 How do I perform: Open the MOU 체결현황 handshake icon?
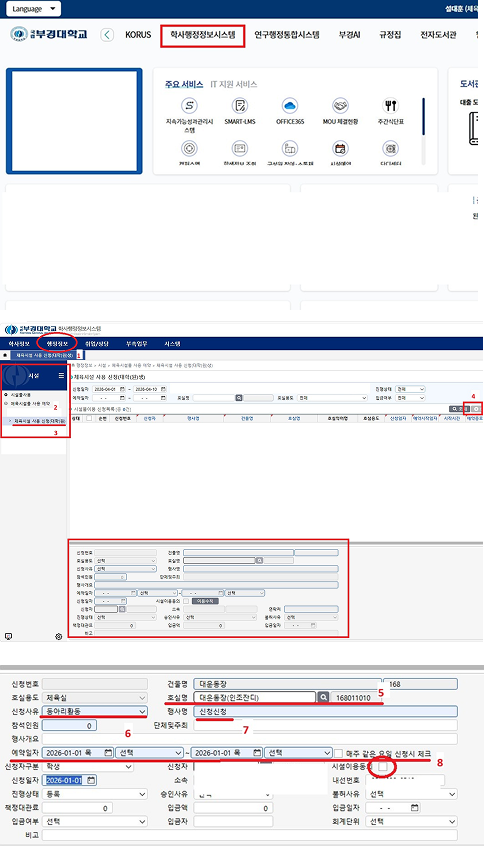pyautogui.click(x=340, y=105)
